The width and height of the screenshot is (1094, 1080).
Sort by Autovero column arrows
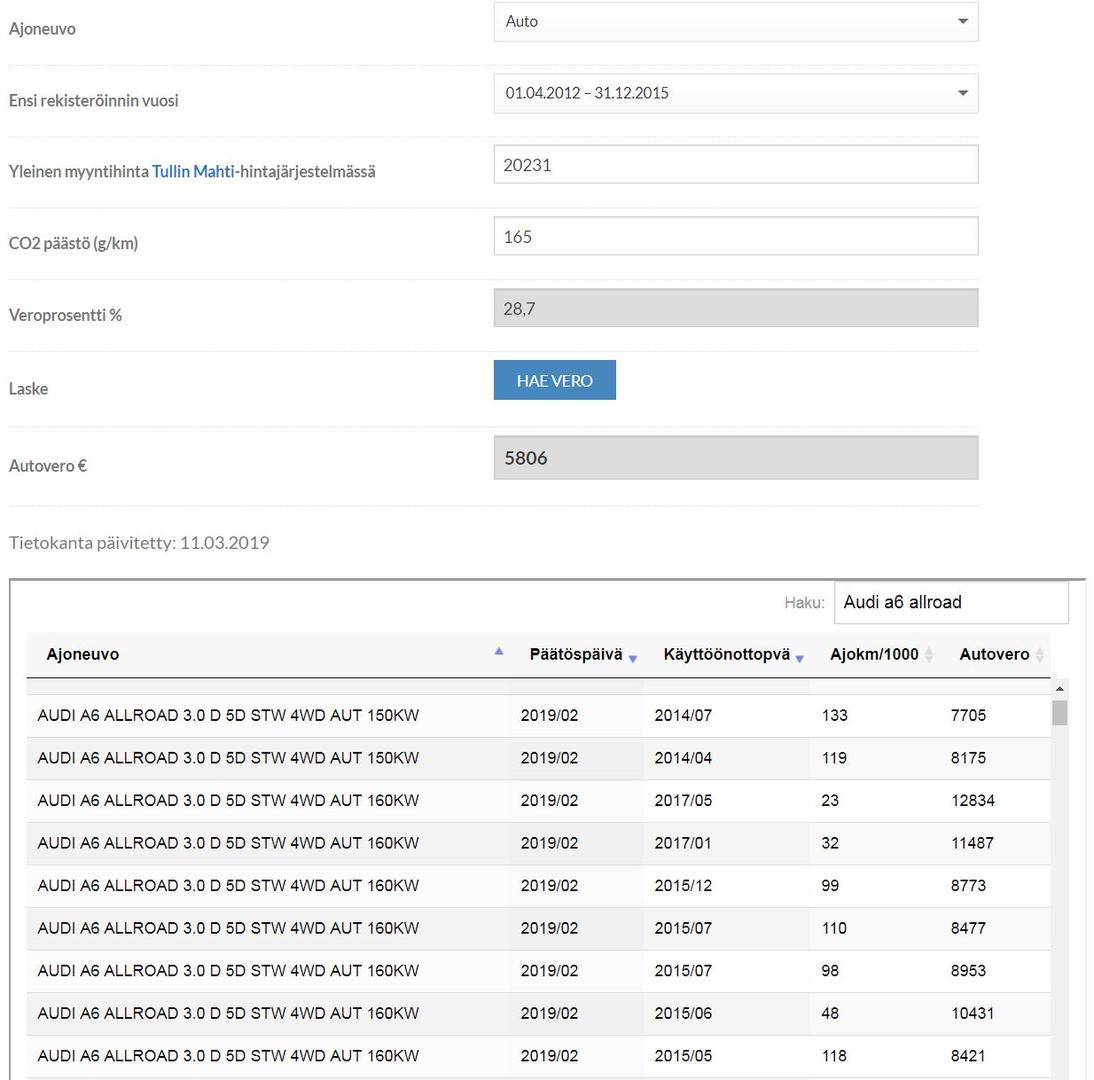(1040, 655)
